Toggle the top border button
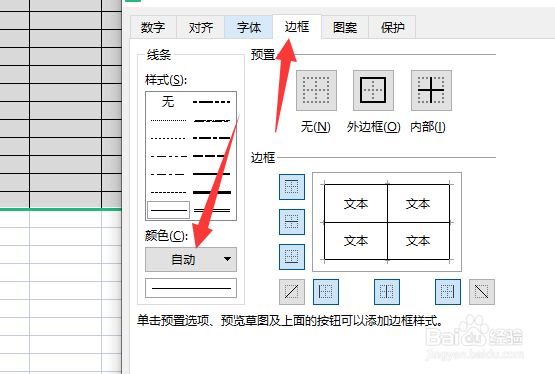The width and height of the screenshot is (555, 374). pyautogui.click(x=292, y=187)
